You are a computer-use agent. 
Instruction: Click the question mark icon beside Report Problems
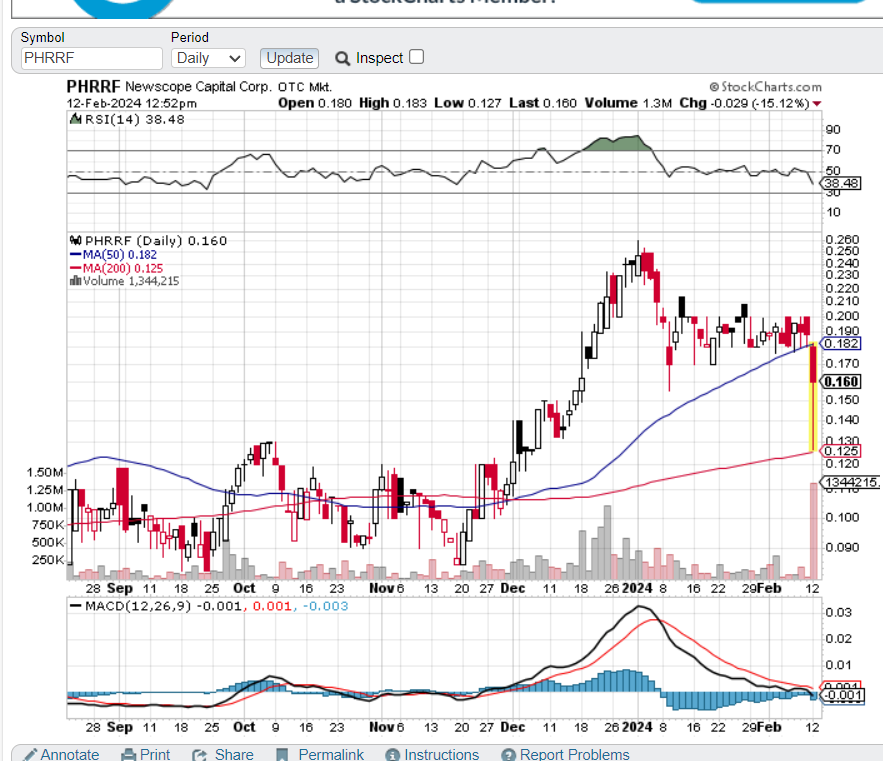[x=509, y=755]
